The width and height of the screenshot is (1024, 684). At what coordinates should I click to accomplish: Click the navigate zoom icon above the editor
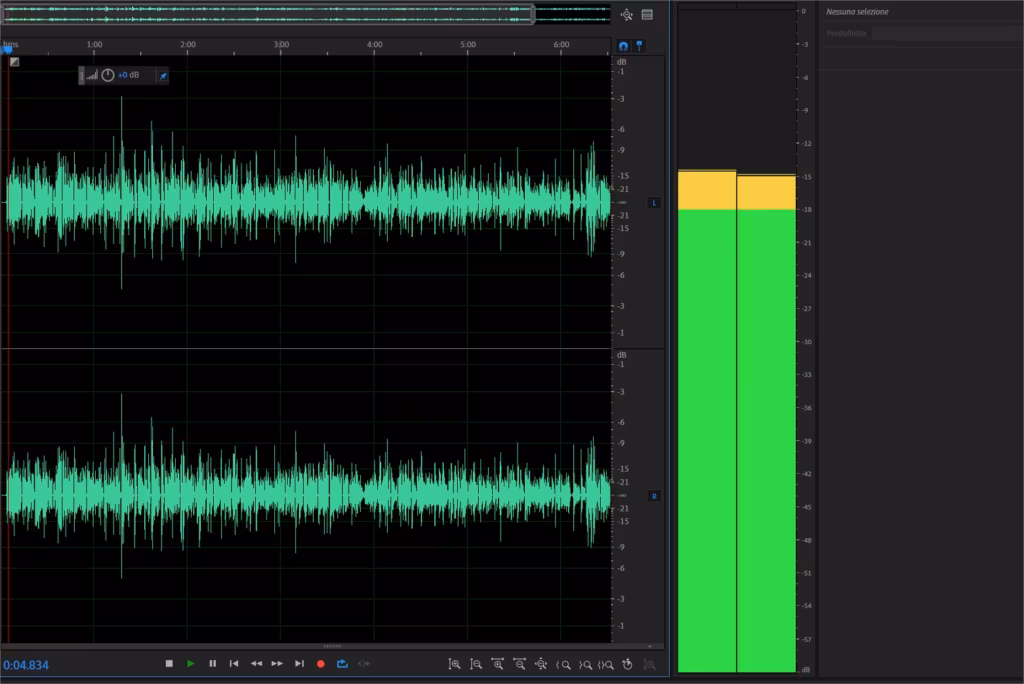coord(627,15)
